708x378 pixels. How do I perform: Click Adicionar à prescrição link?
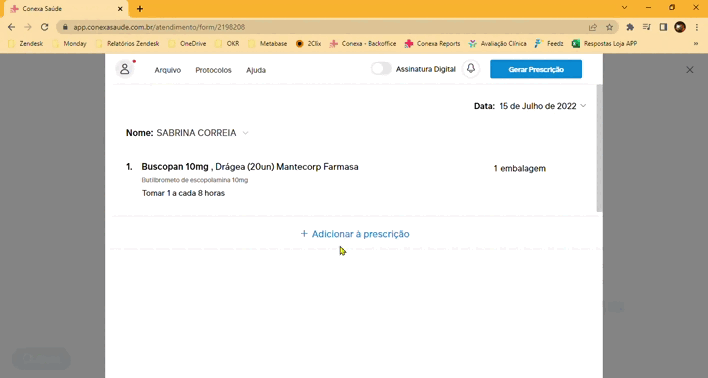pyautogui.click(x=355, y=233)
